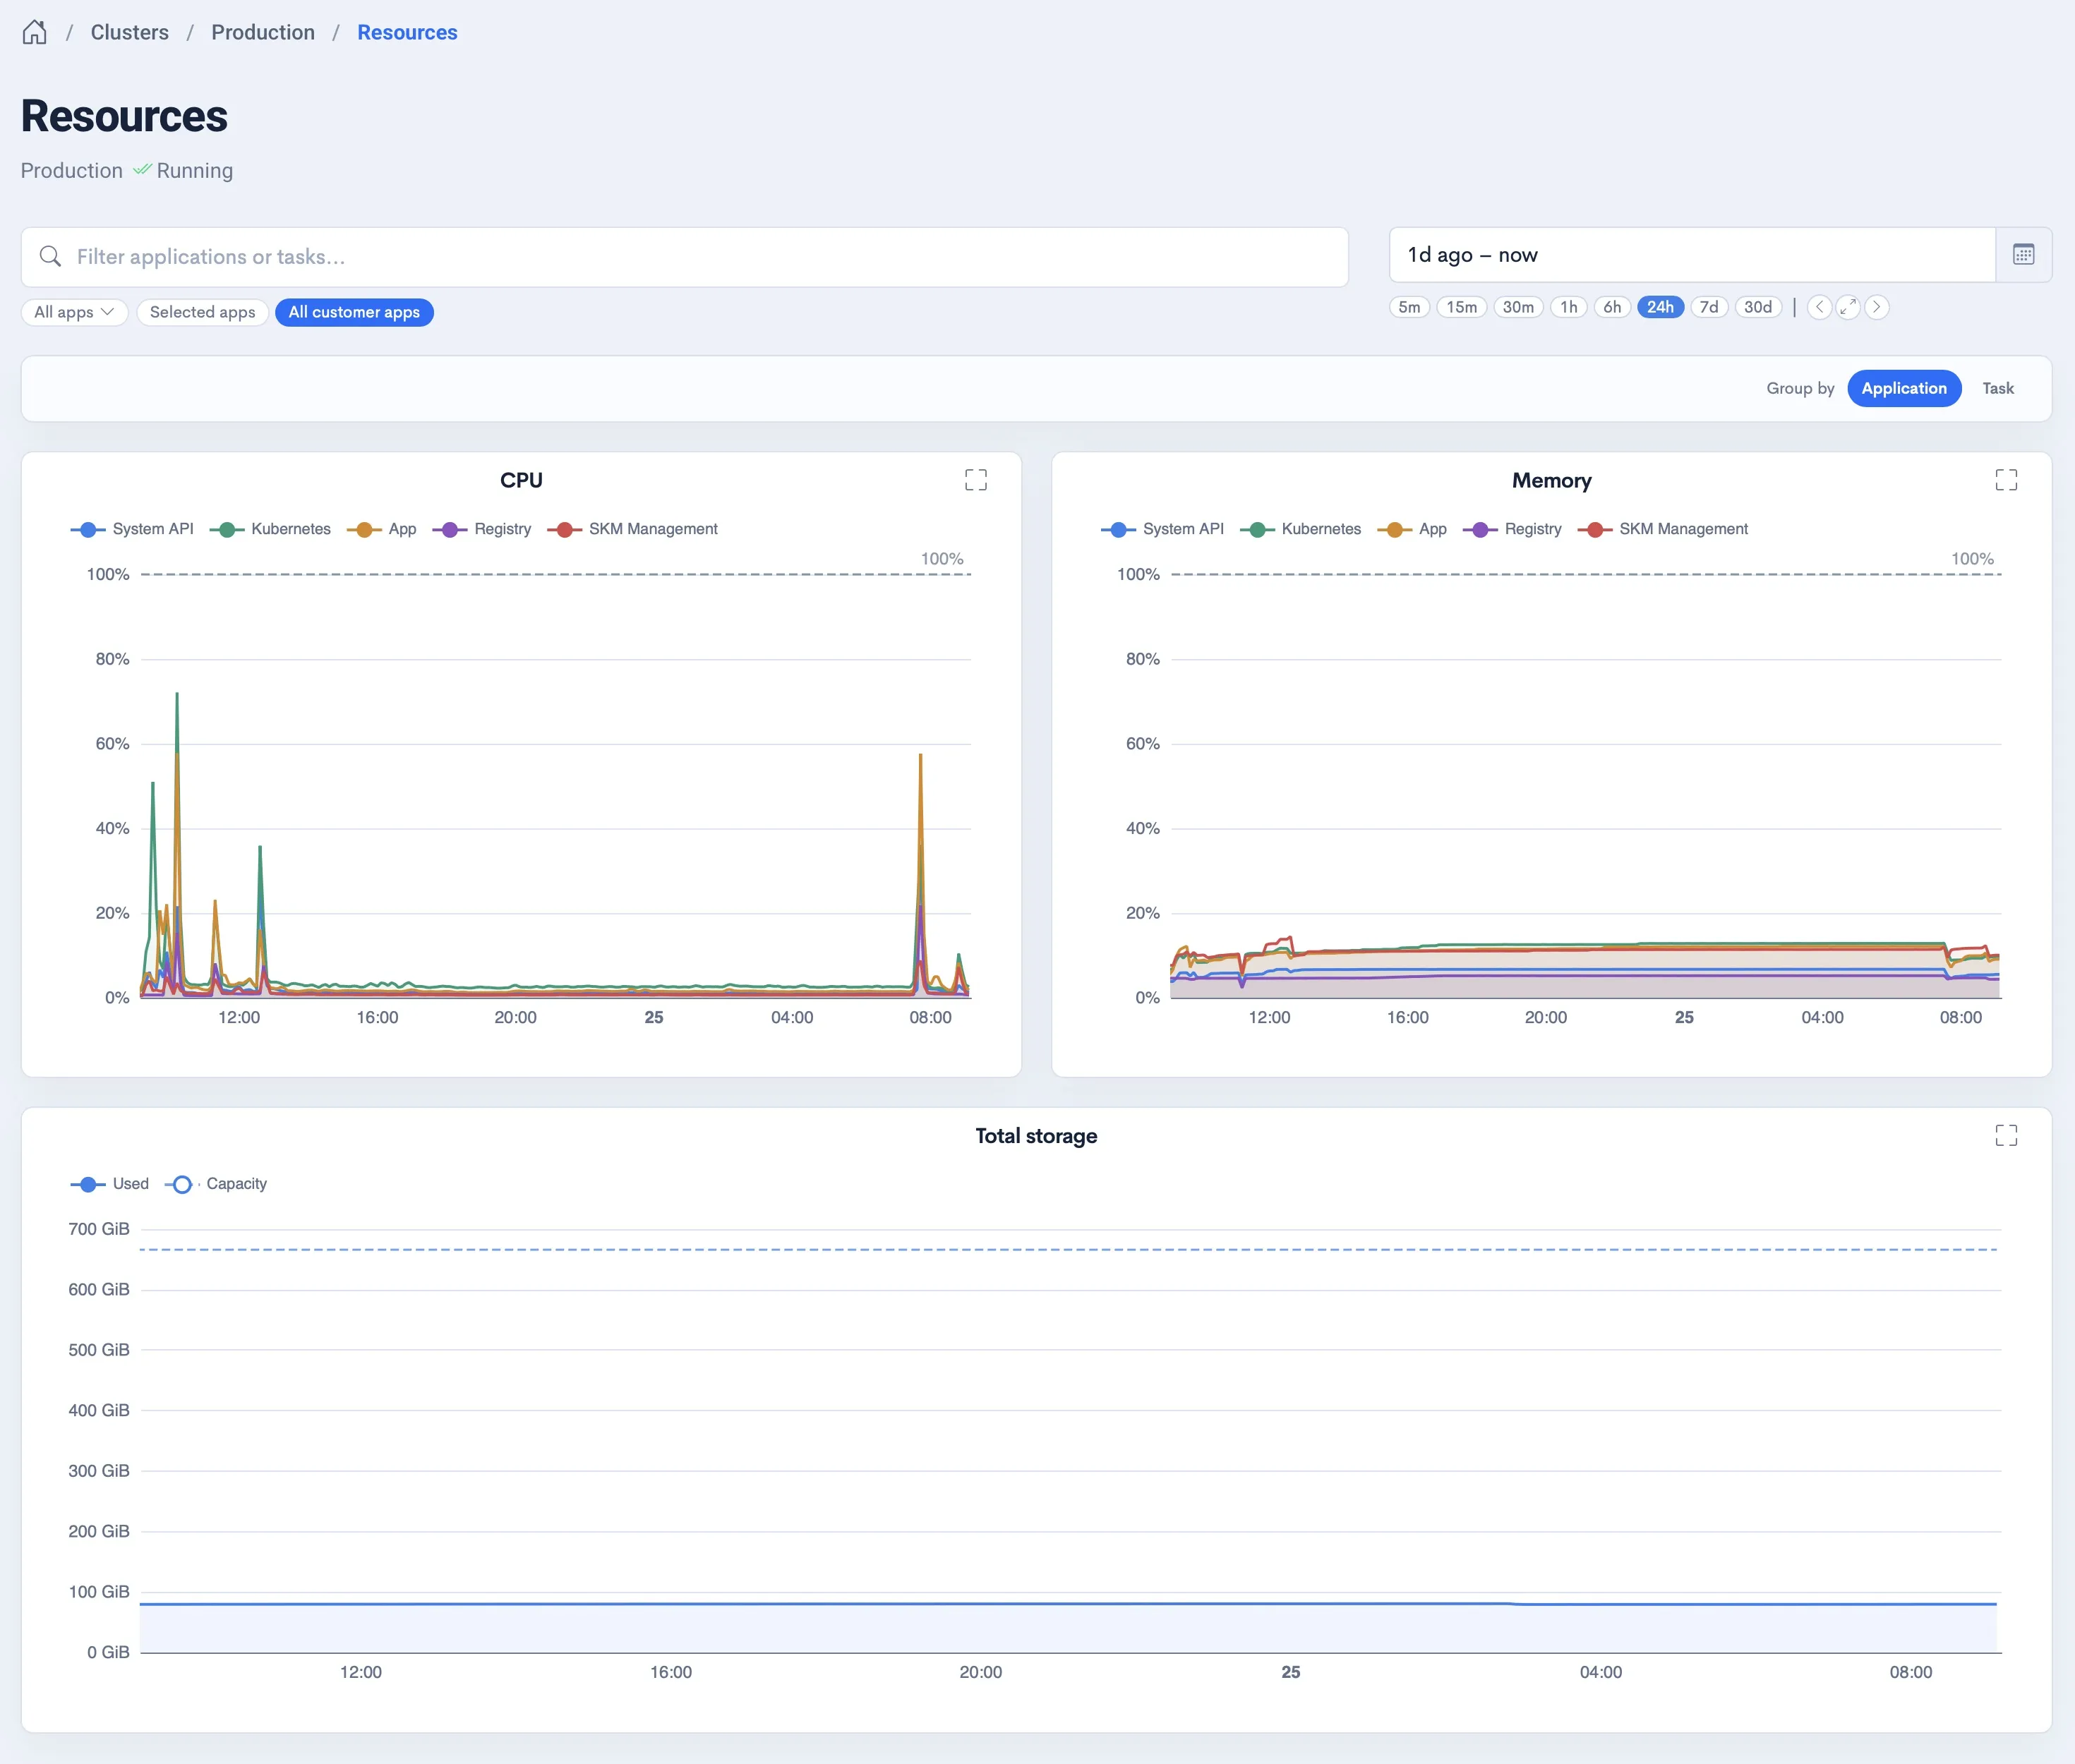This screenshot has height=1764, width=2075.
Task: Toggle Registry series in Memory legend
Action: [1511, 529]
